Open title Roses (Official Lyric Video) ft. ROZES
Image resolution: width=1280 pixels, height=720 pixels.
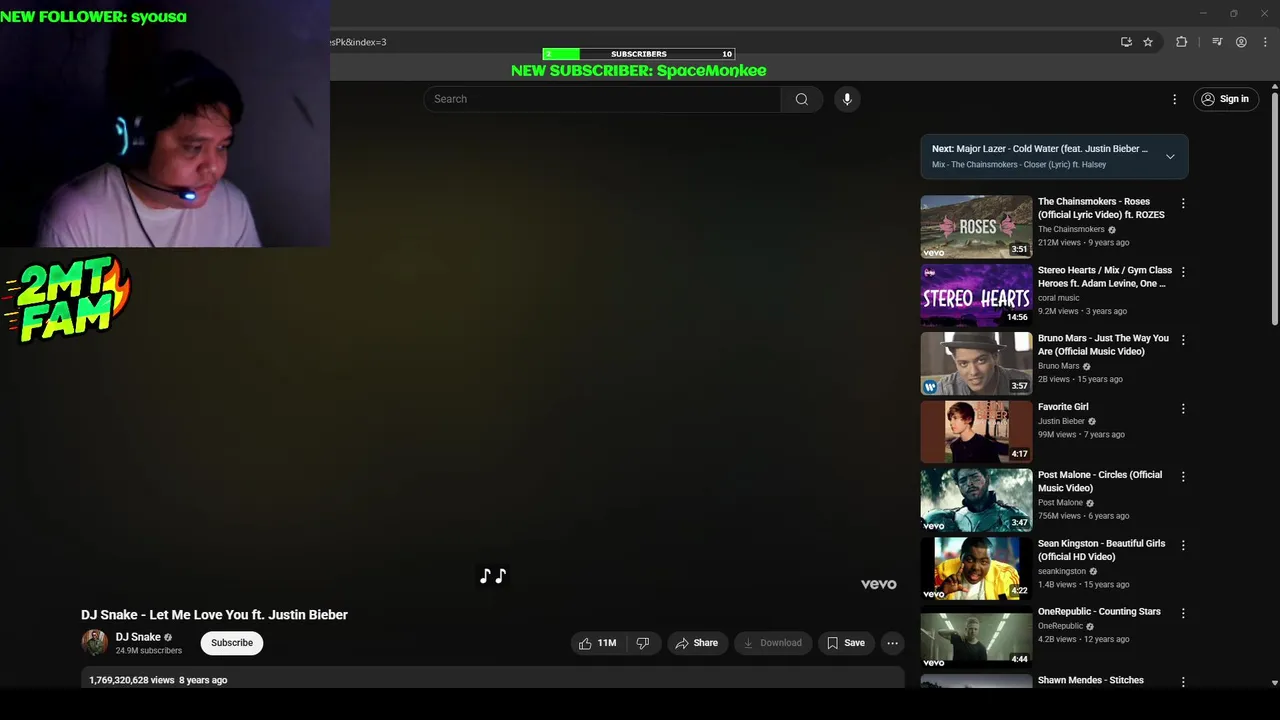[x=1101, y=208]
